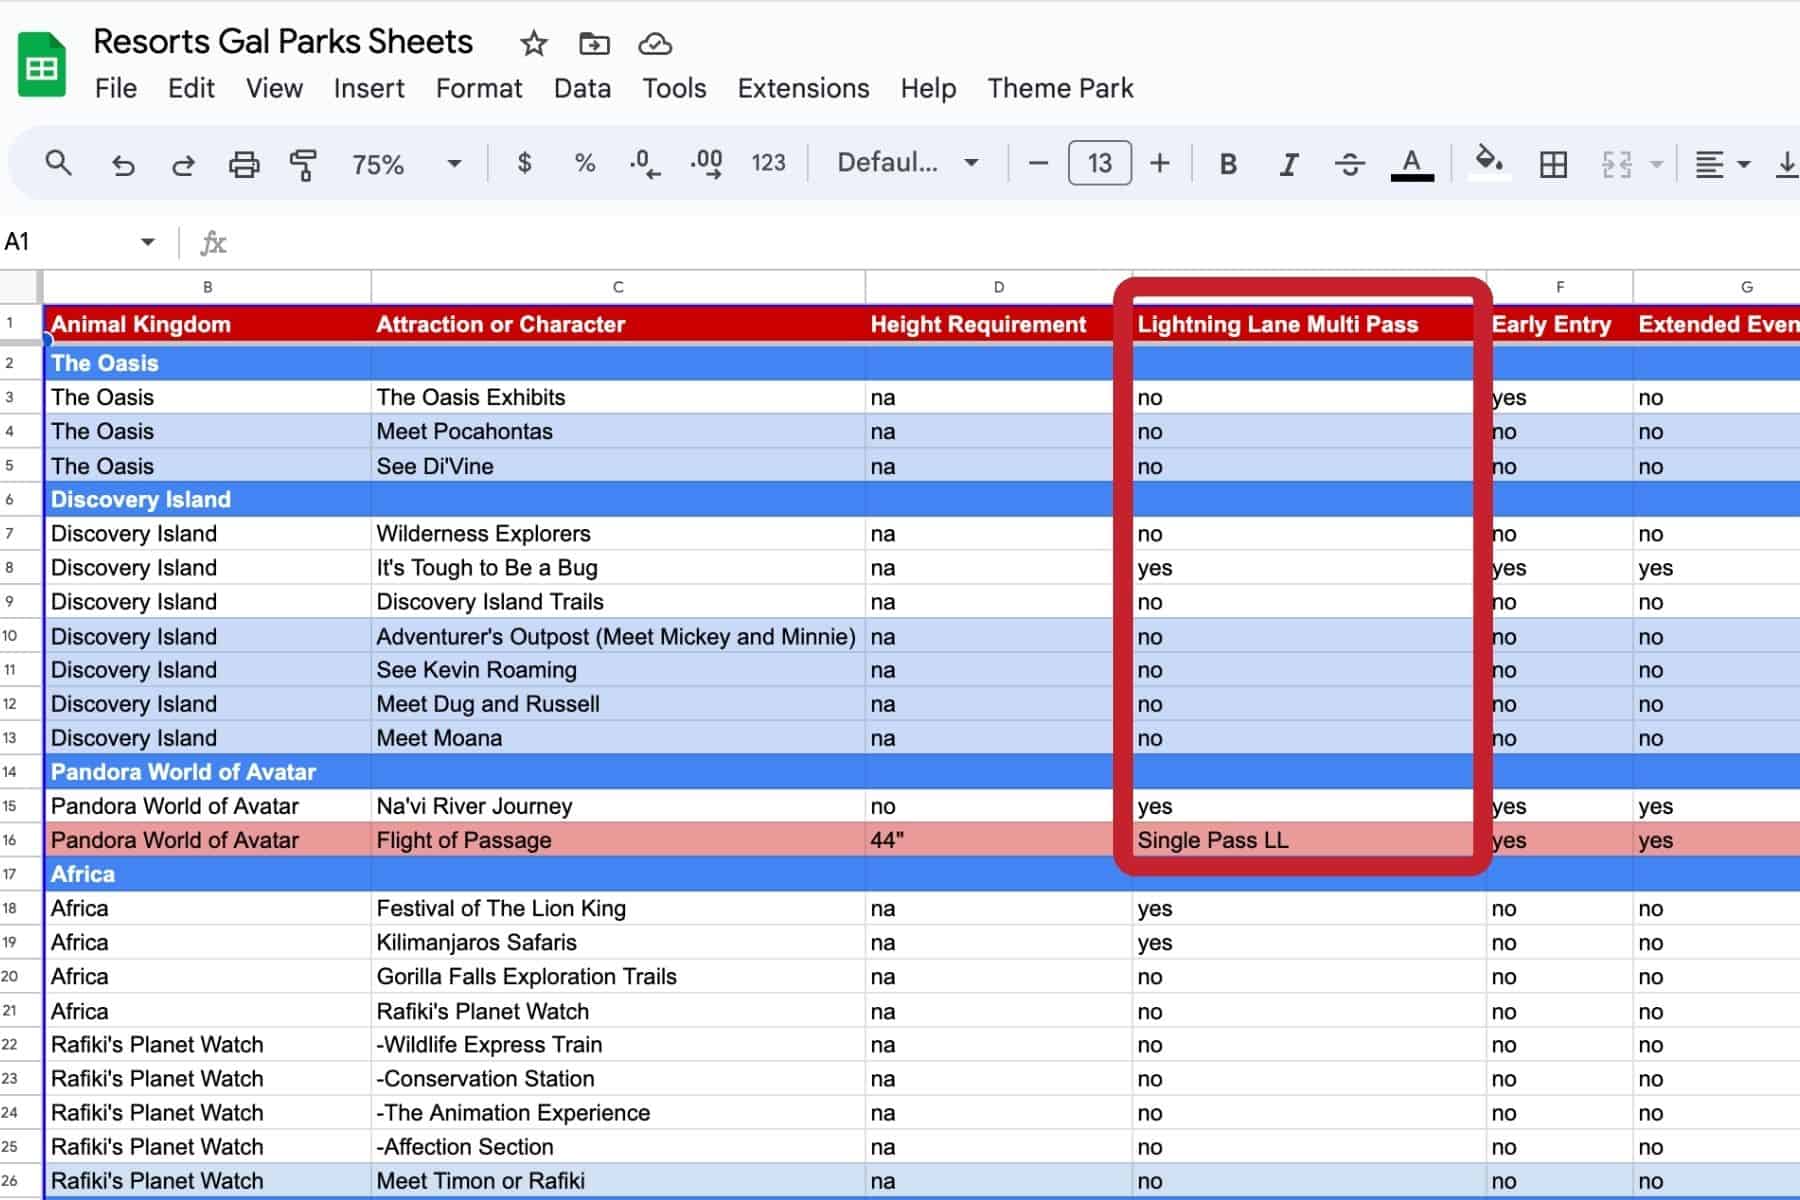Toggle bold formatting
Viewport: 1800px width, 1200px height.
point(1229,164)
